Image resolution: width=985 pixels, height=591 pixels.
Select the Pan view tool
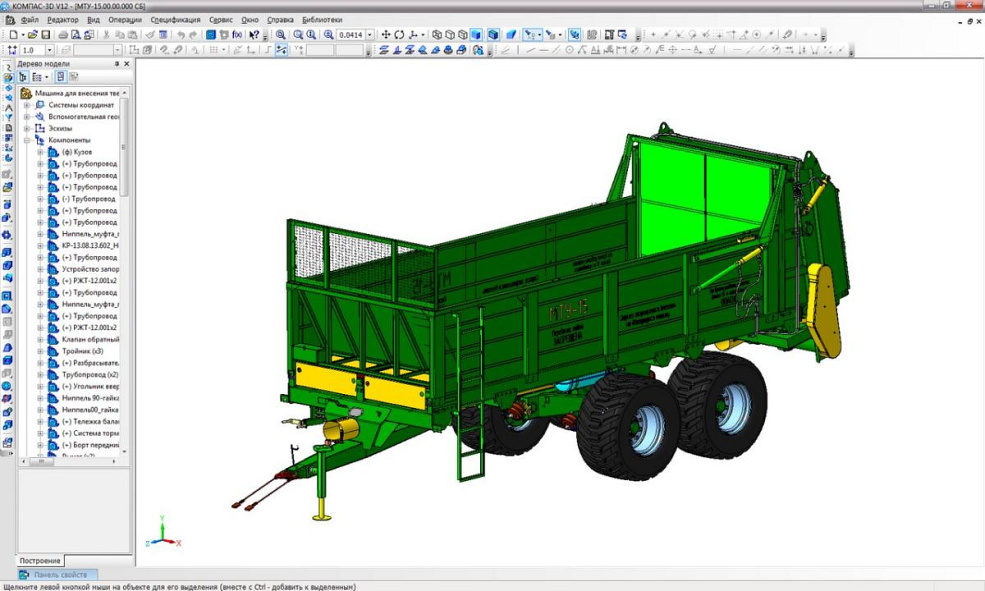(x=386, y=34)
